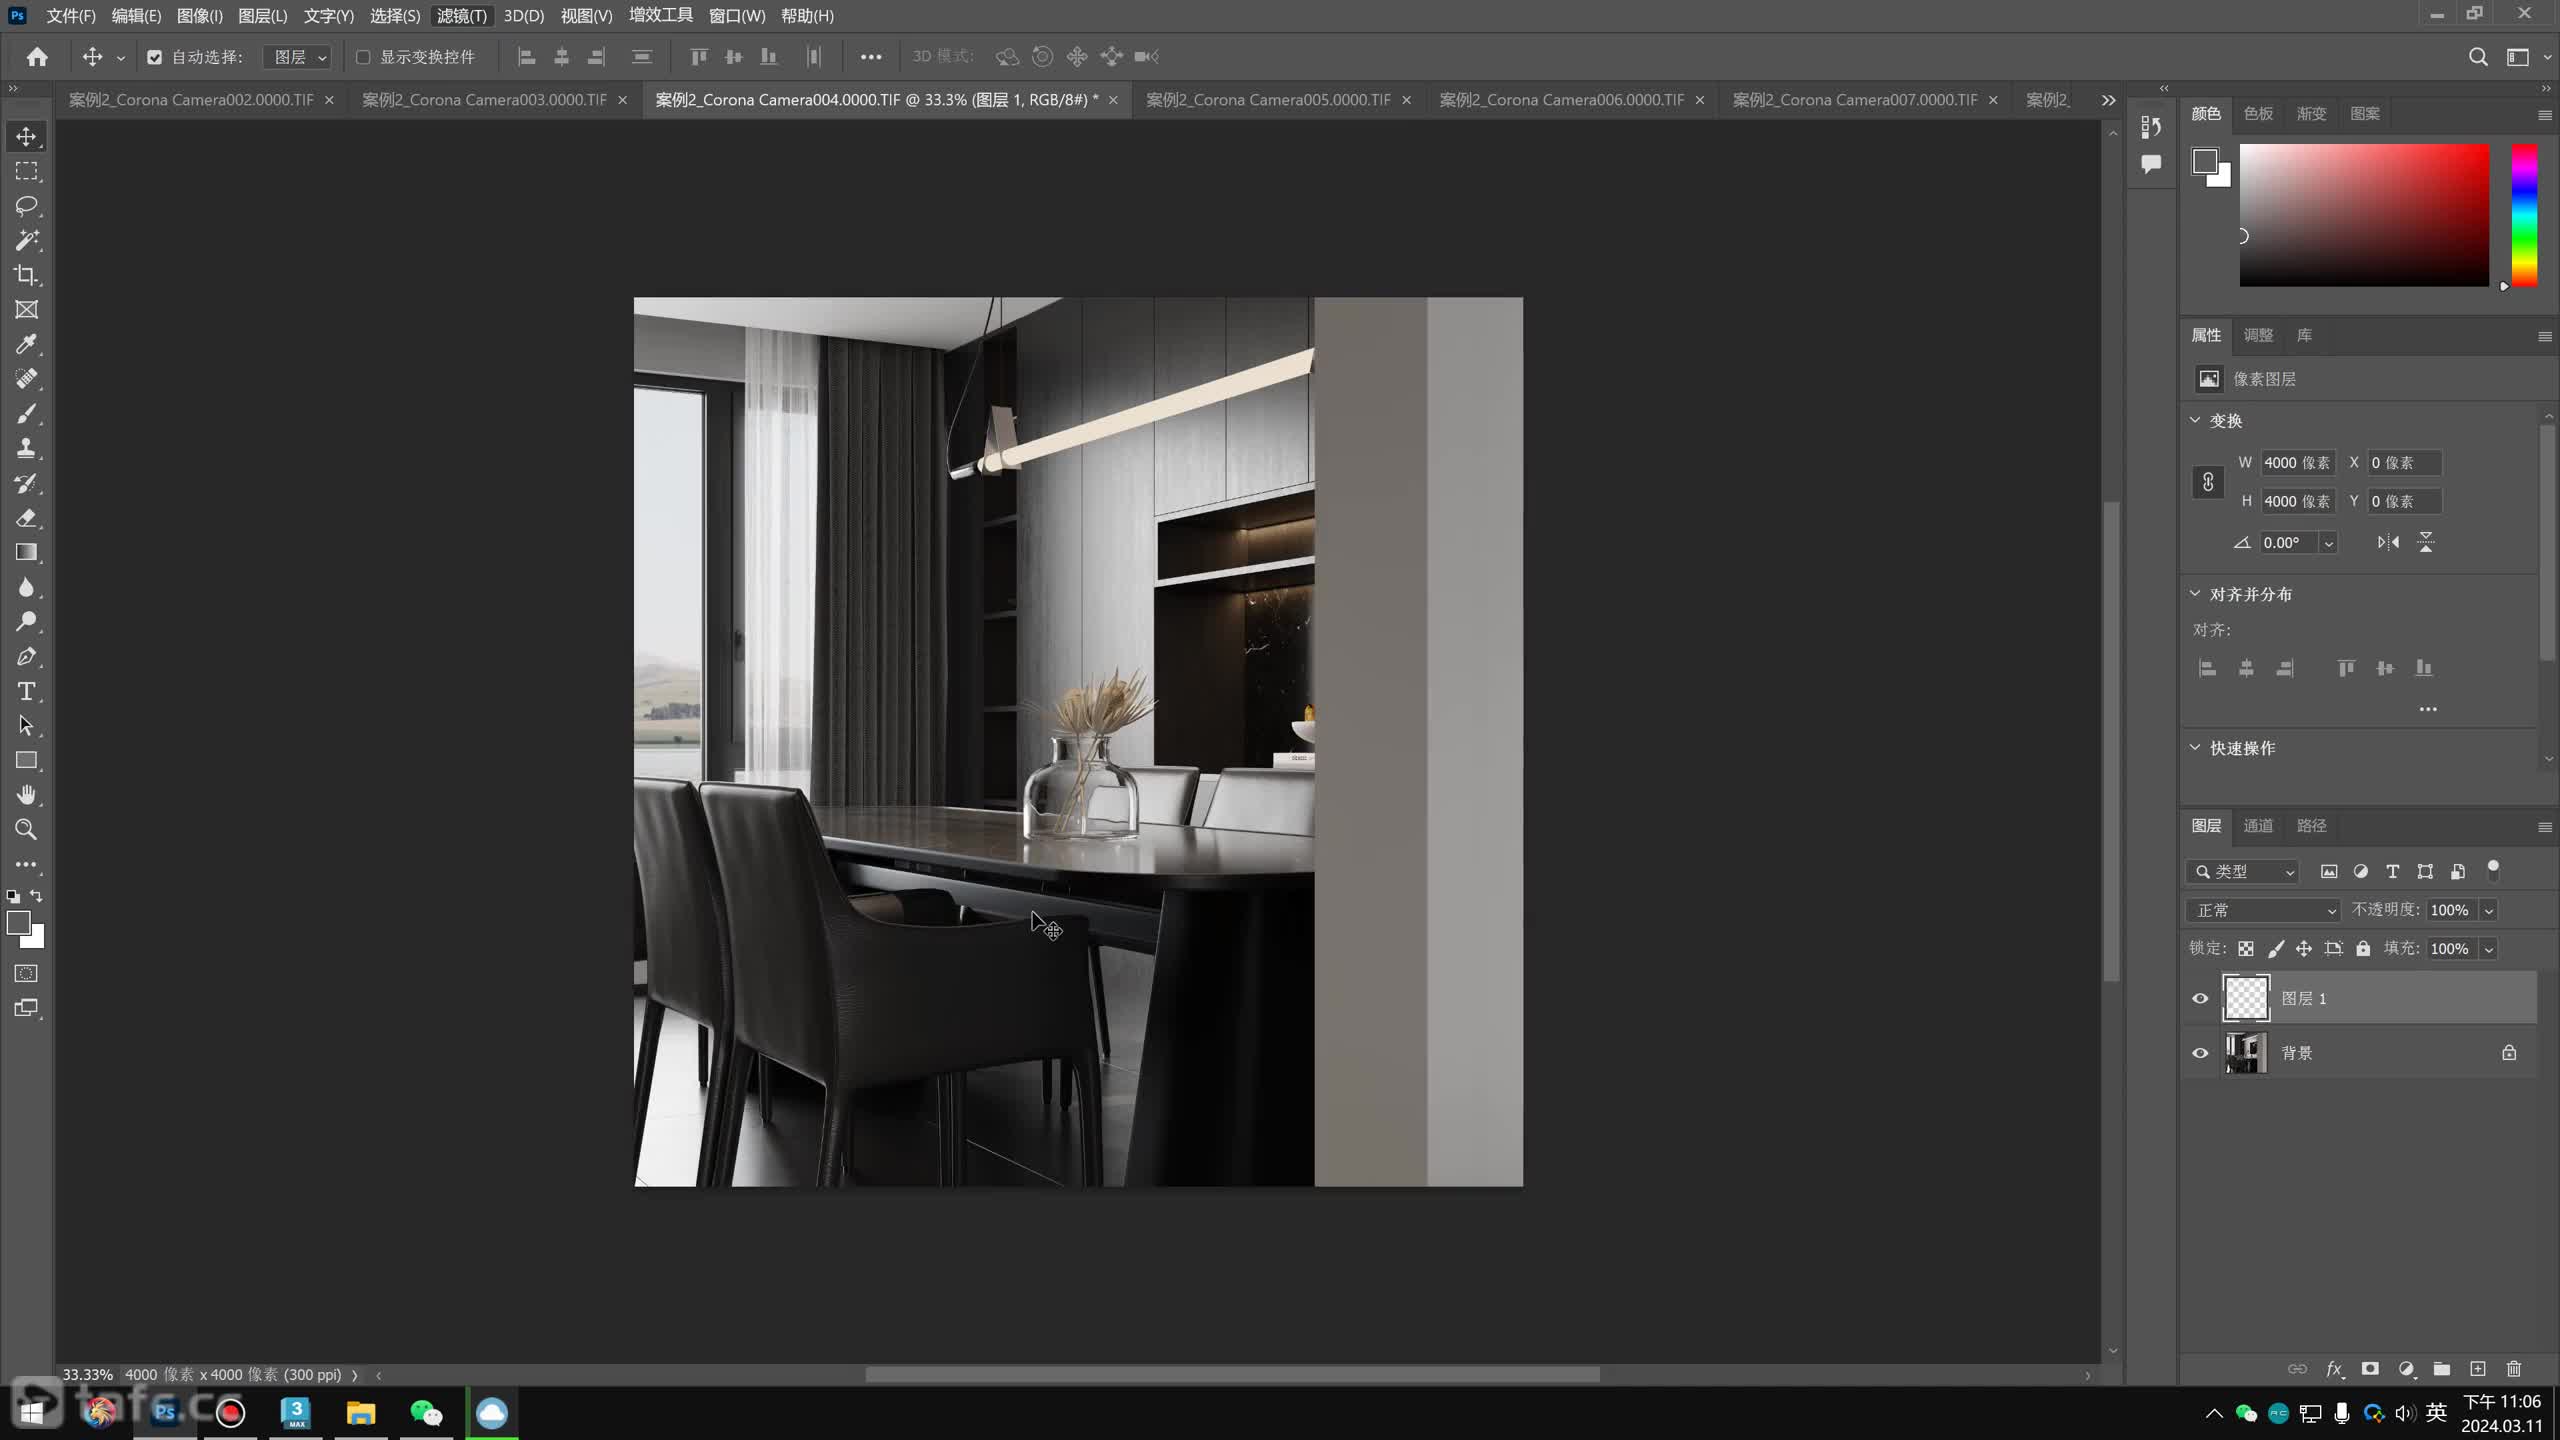Switch to Camera005.0000.TIF document tab

coord(1268,100)
